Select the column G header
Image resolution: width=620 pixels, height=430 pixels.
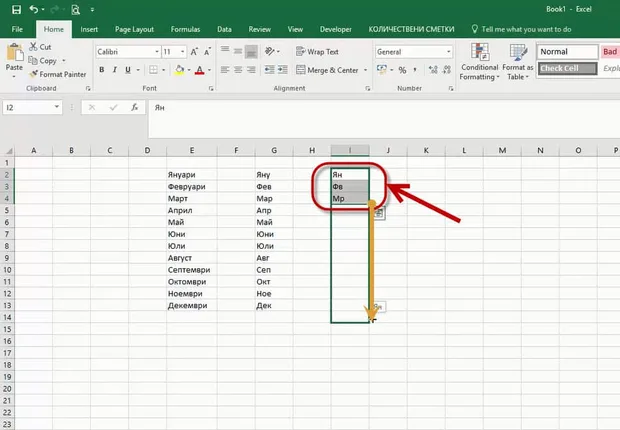tap(274, 150)
